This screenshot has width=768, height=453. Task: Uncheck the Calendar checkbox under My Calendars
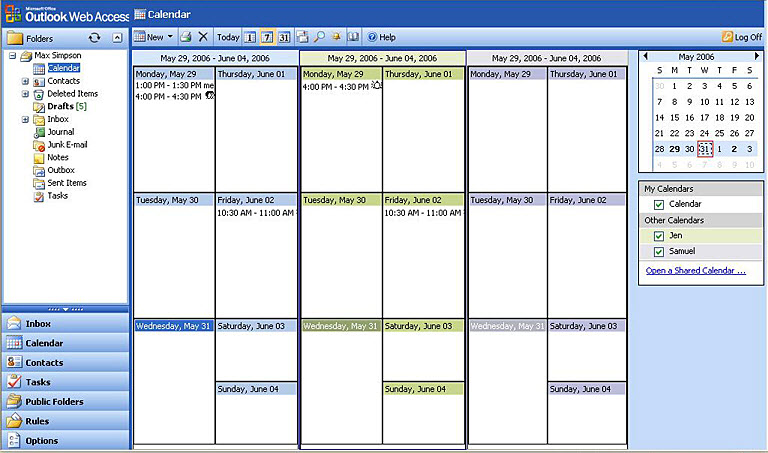(x=659, y=204)
